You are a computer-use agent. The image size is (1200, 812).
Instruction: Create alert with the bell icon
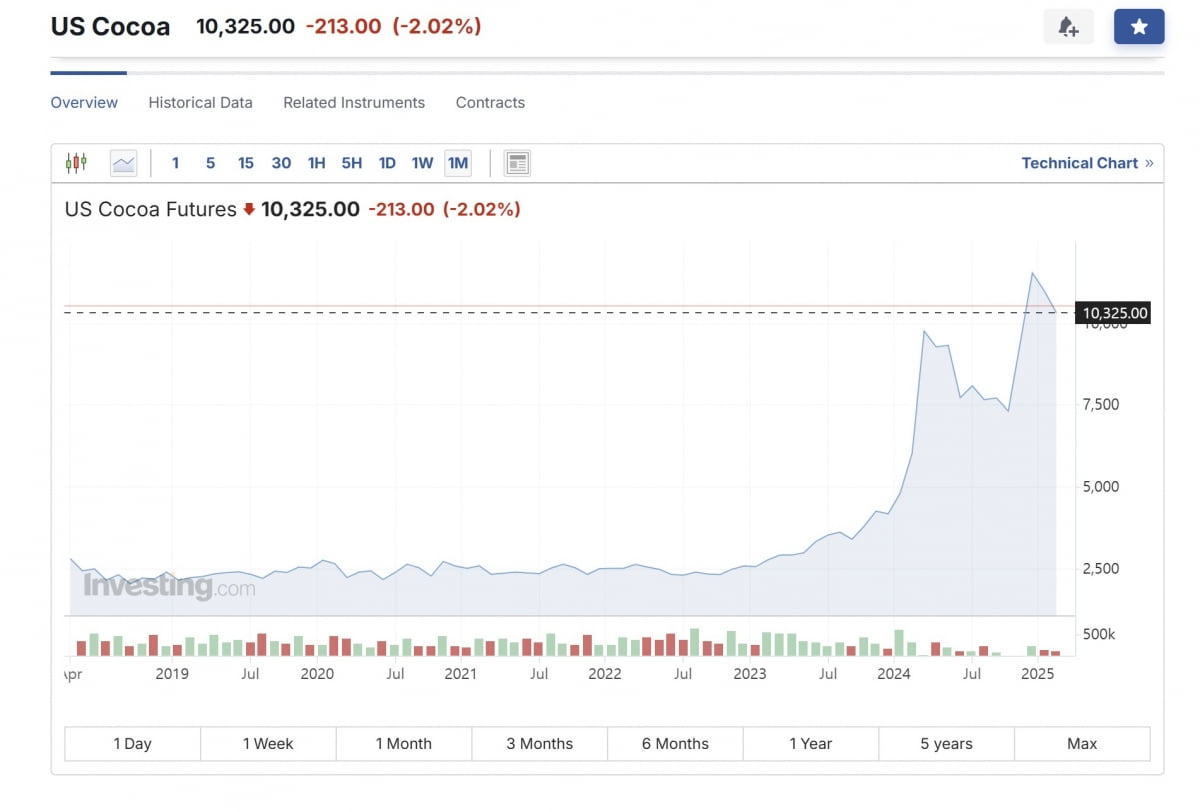coord(1068,27)
